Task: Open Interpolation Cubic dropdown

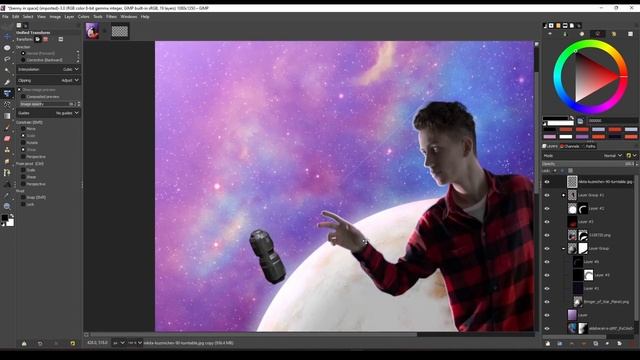Action: [x=48, y=69]
